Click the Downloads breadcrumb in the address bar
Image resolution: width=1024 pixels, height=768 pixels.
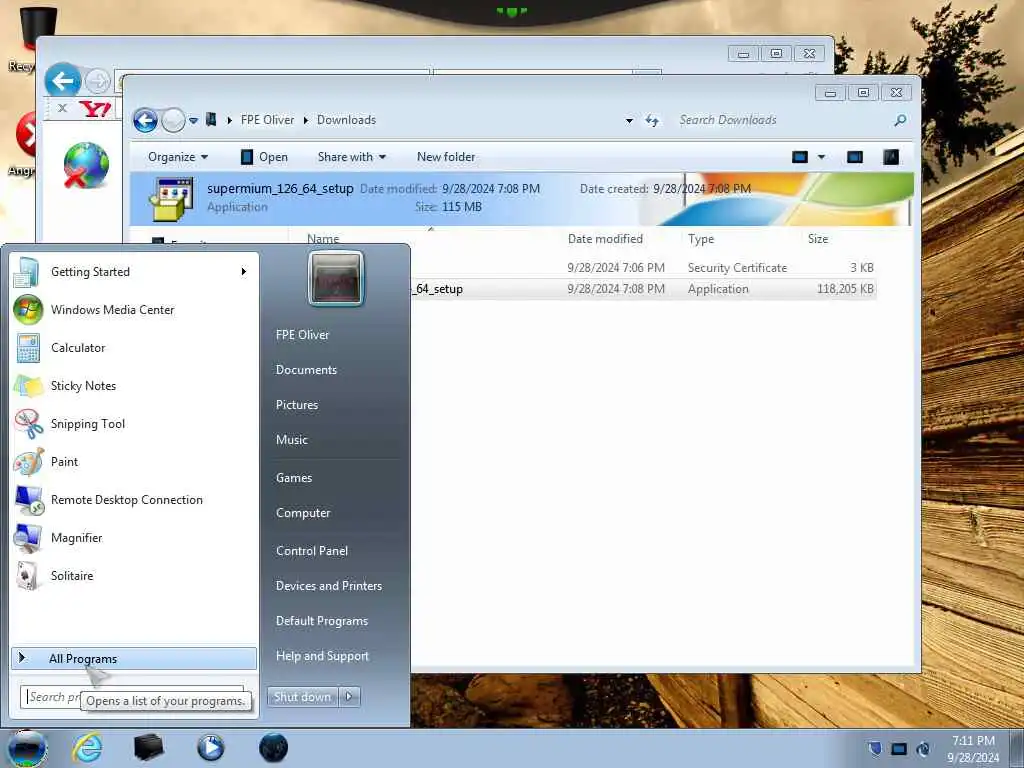(x=346, y=120)
